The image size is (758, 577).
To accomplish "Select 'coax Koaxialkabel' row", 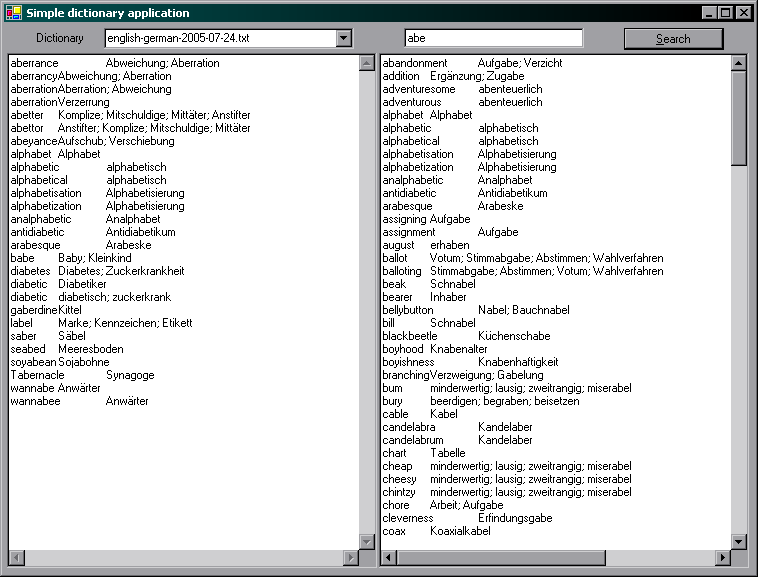I will coord(437,532).
